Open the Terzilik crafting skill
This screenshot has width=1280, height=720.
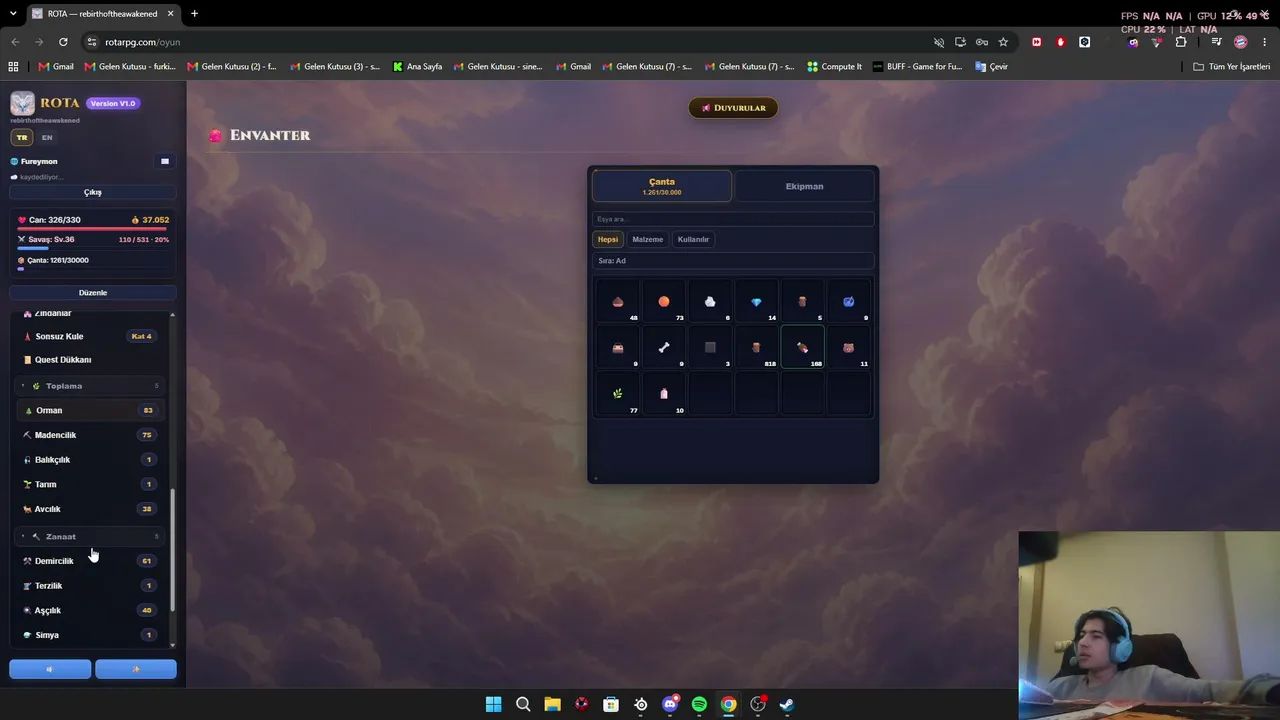[x=90, y=586]
